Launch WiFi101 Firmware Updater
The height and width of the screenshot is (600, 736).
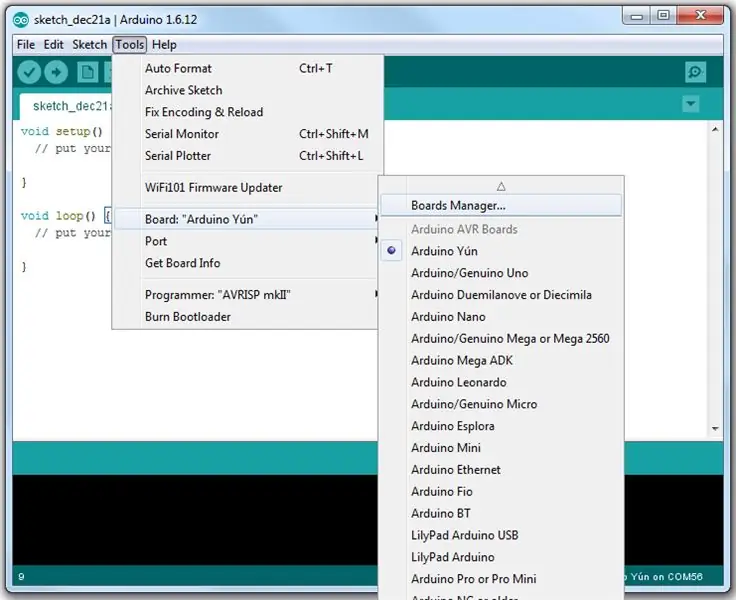tap(248, 188)
